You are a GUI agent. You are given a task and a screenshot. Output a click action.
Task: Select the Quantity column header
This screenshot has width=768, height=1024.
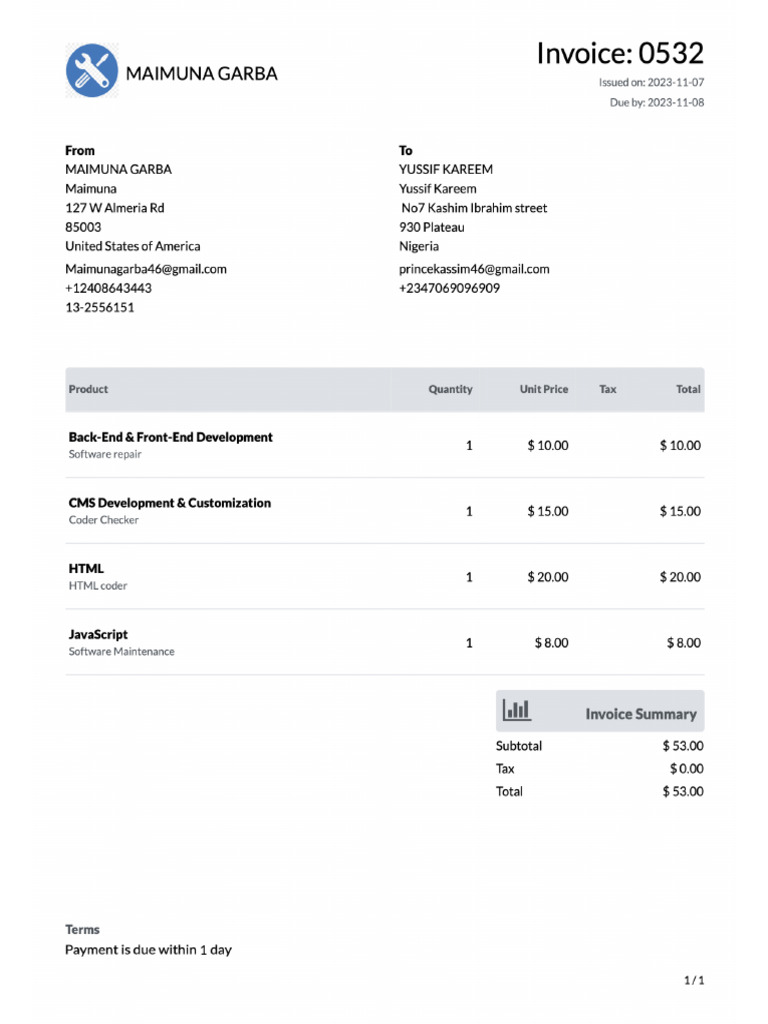450,389
